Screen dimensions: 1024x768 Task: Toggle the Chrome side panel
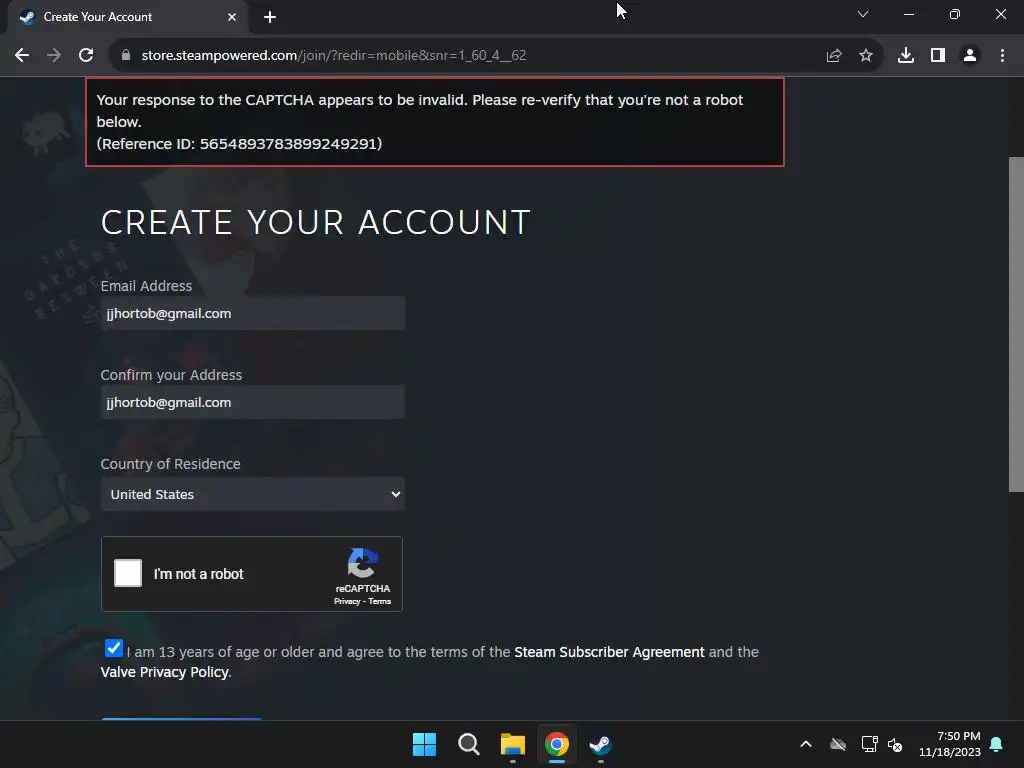pos(938,56)
